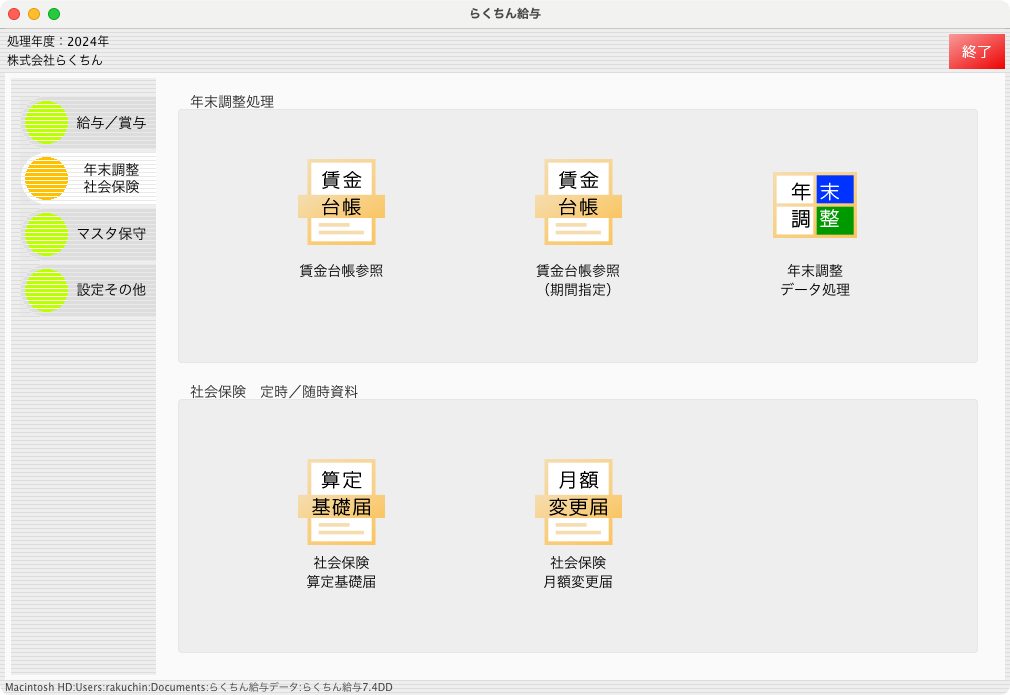Select the 年末調整 社会保険 menu

(88, 178)
